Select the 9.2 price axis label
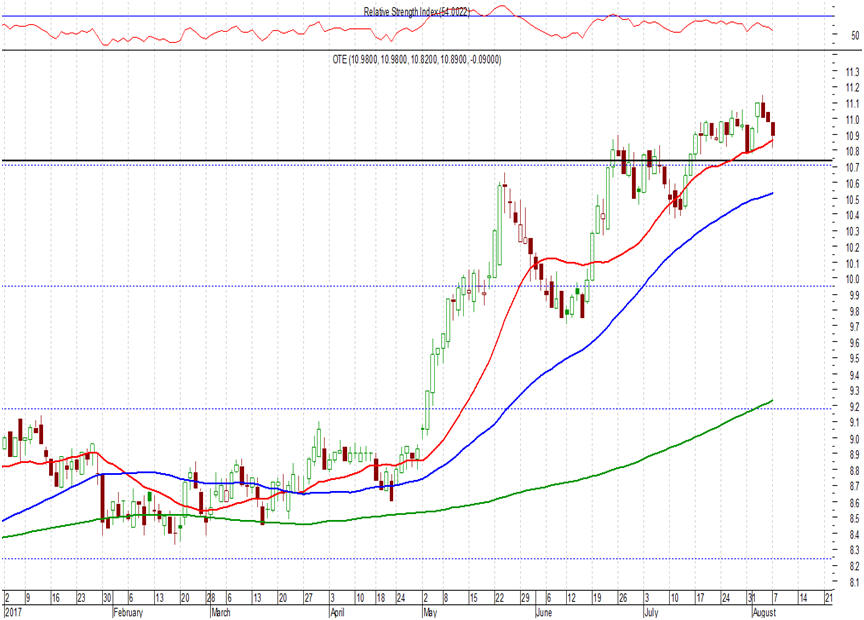This screenshot has height=620, width=864. tap(854, 407)
